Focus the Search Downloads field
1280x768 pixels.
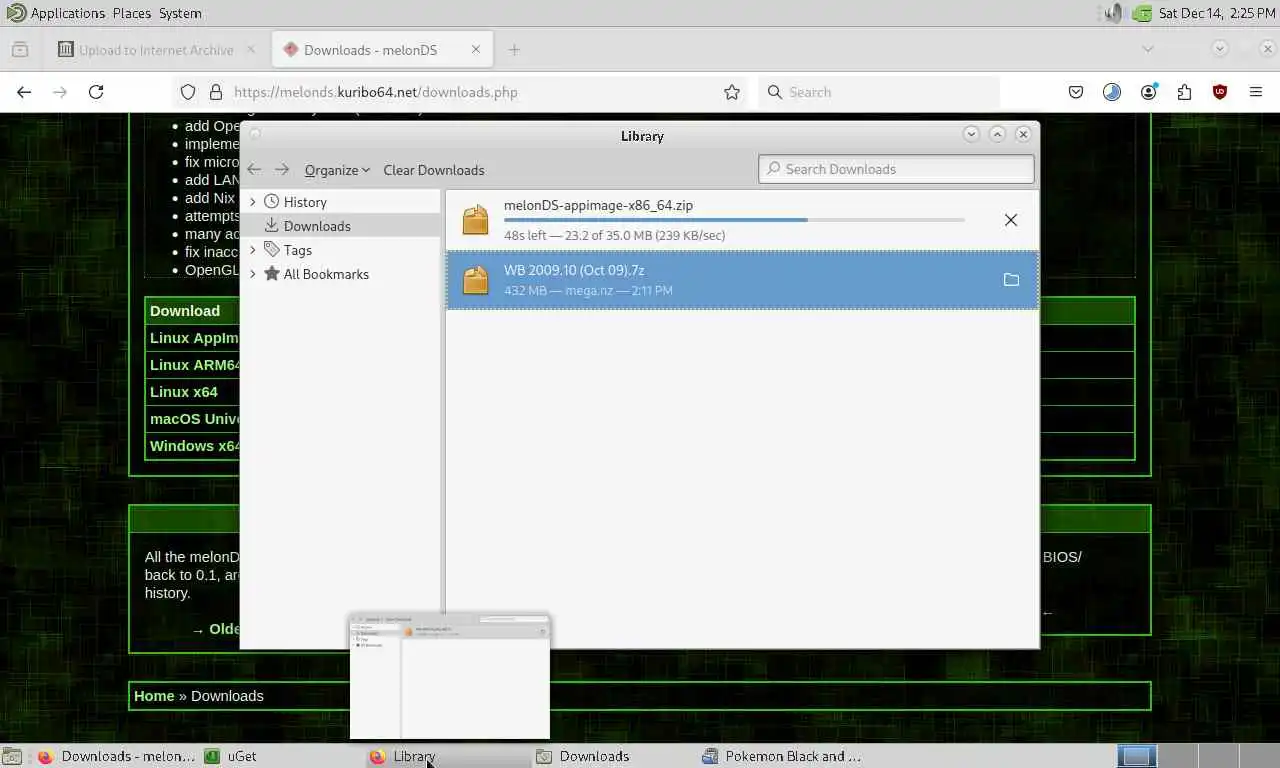(x=896, y=169)
